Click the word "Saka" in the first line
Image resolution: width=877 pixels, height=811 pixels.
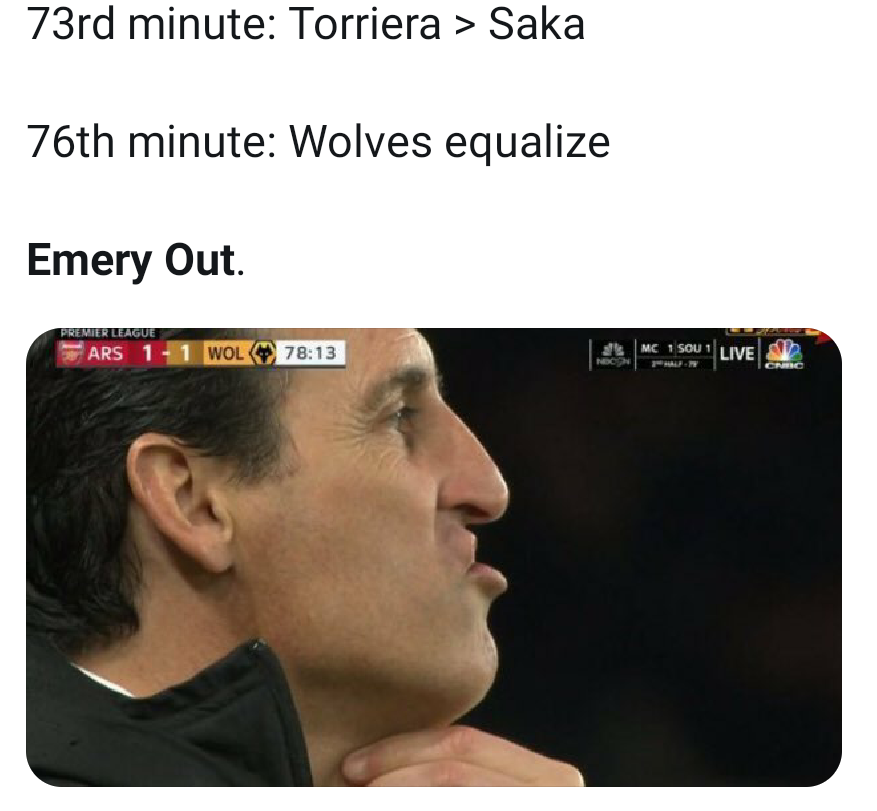(536, 25)
